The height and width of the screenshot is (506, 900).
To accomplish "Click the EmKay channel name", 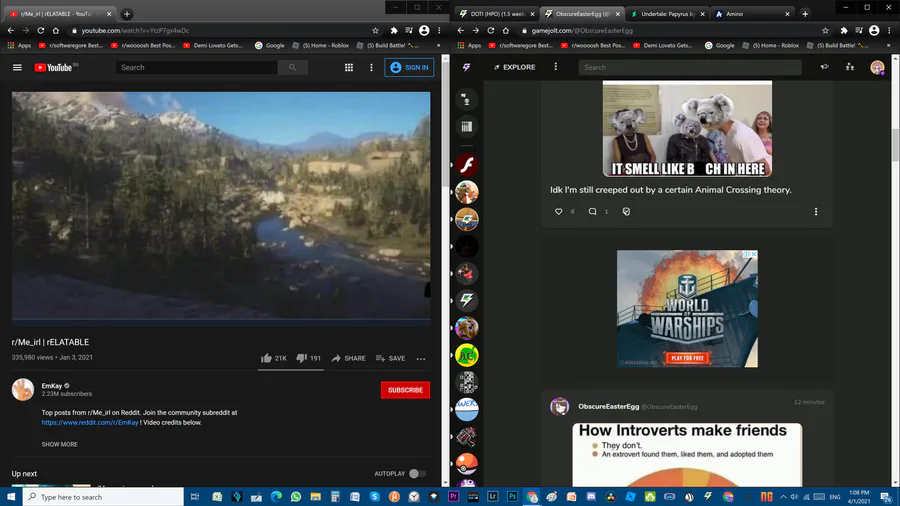I will pos(52,386).
